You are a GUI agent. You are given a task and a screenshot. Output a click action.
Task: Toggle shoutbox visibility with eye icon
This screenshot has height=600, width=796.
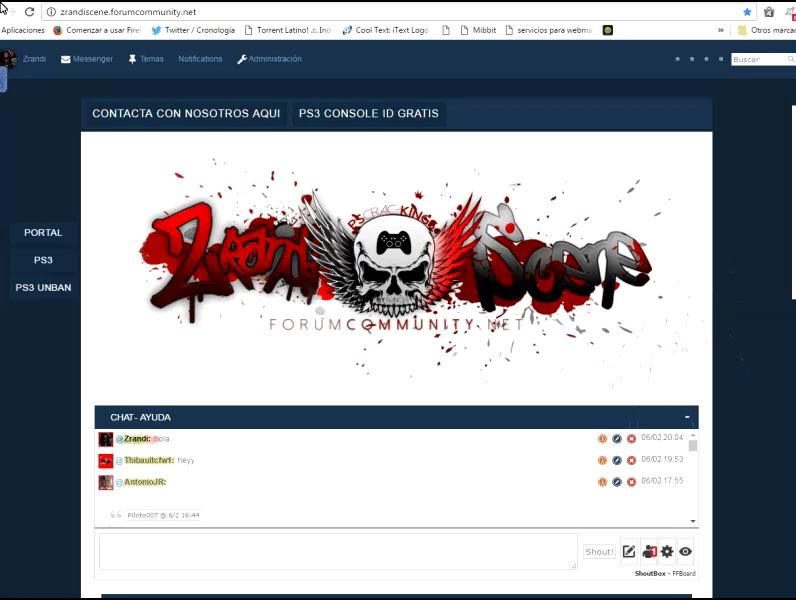(685, 551)
